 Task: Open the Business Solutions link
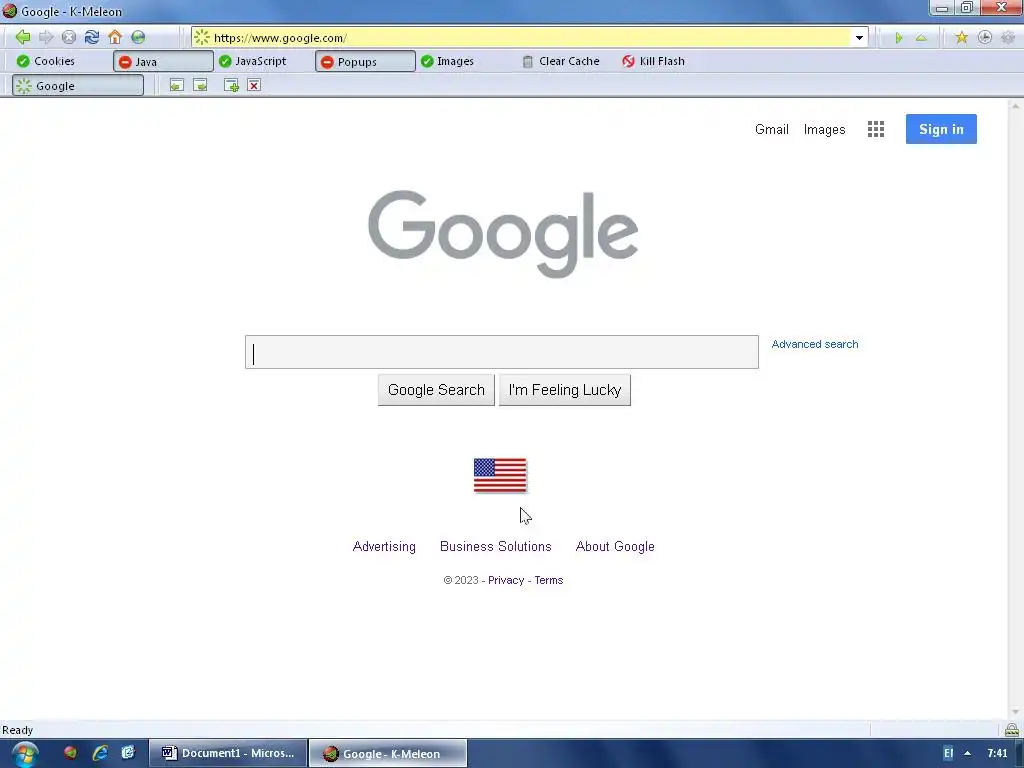click(x=496, y=547)
